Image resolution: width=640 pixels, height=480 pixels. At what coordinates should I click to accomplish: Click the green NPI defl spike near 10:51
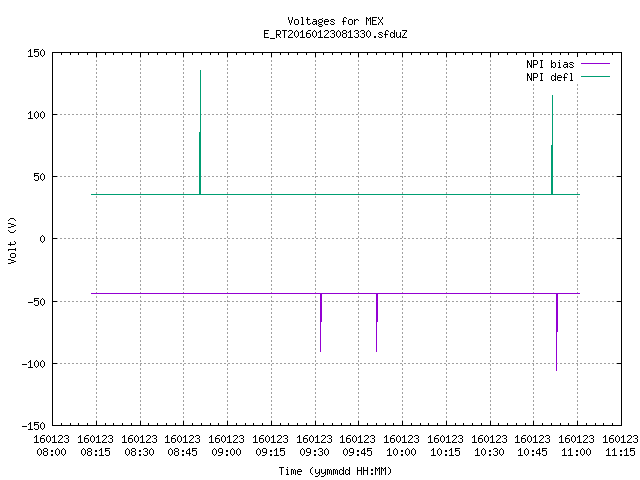(552, 145)
